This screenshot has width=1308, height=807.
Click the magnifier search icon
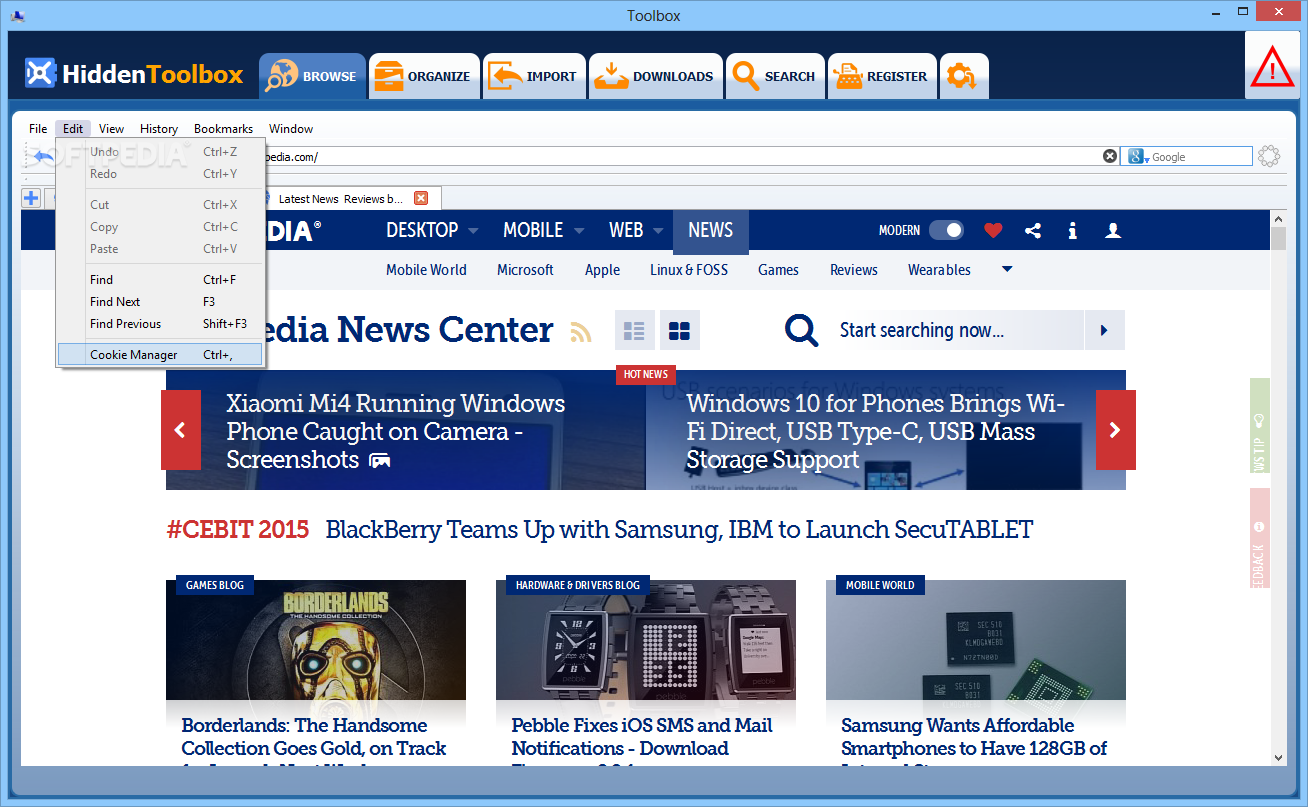tap(801, 330)
